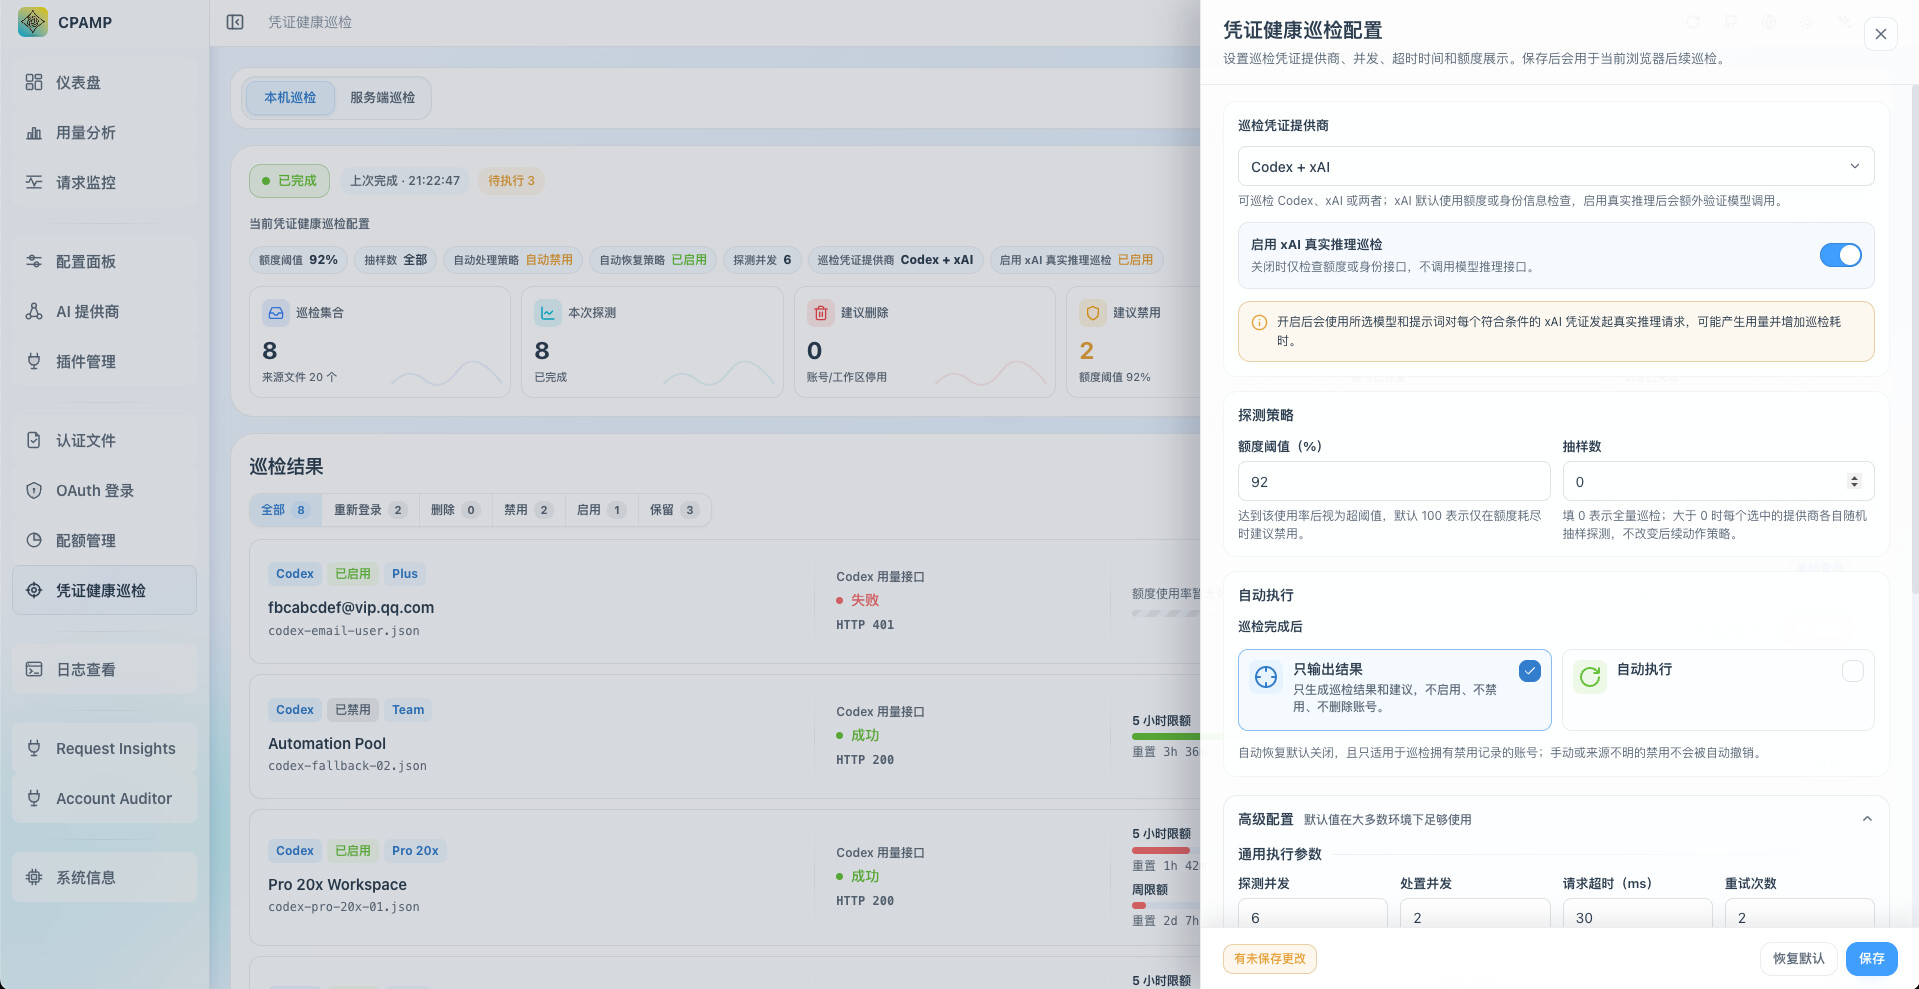
Task: Click fbcabcdef@vip.qq.com account name
Action: (351, 607)
